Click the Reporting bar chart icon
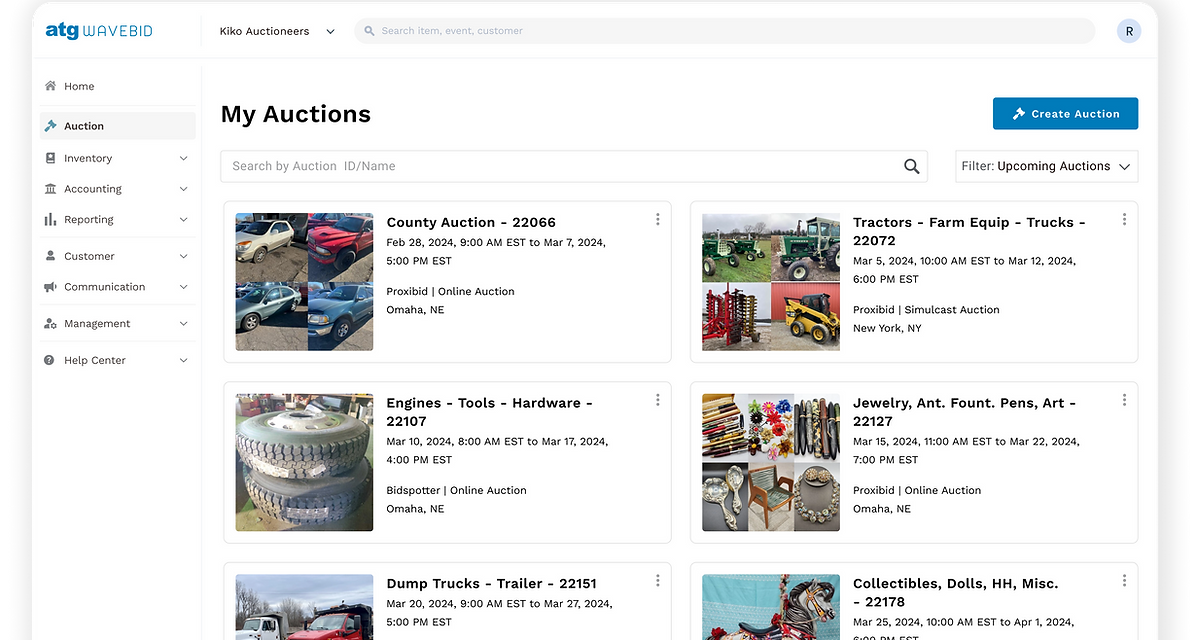1197x640 pixels. pyautogui.click(x=50, y=219)
